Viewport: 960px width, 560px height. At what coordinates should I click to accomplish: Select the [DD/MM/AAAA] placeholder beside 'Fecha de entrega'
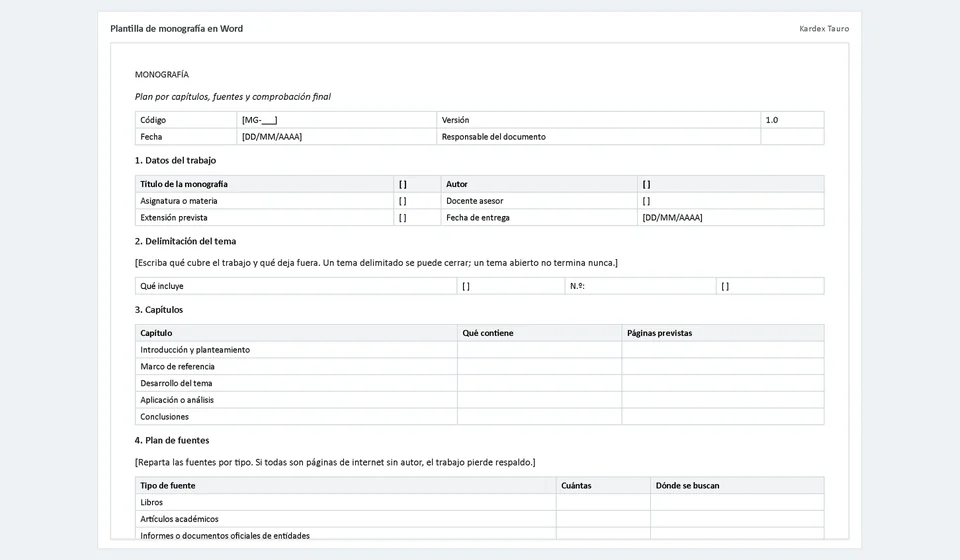[672, 217]
